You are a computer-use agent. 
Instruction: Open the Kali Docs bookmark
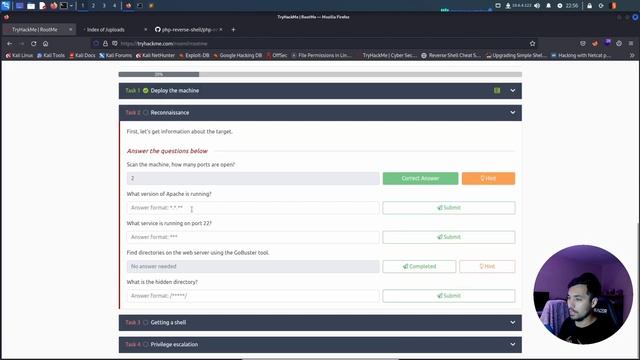(x=82, y=55)
